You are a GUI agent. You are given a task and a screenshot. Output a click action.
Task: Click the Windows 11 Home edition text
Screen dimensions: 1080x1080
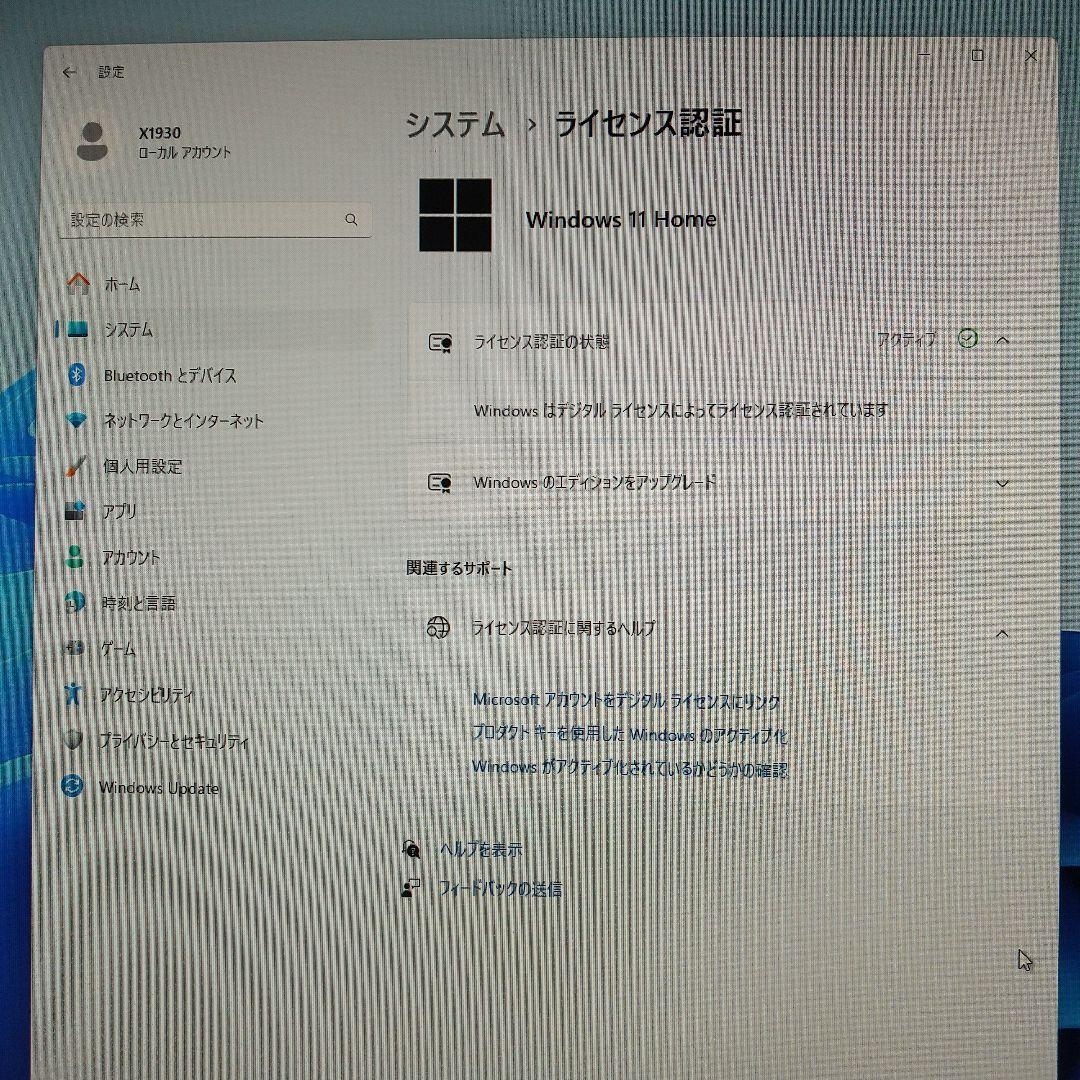(x=621, y=220)
